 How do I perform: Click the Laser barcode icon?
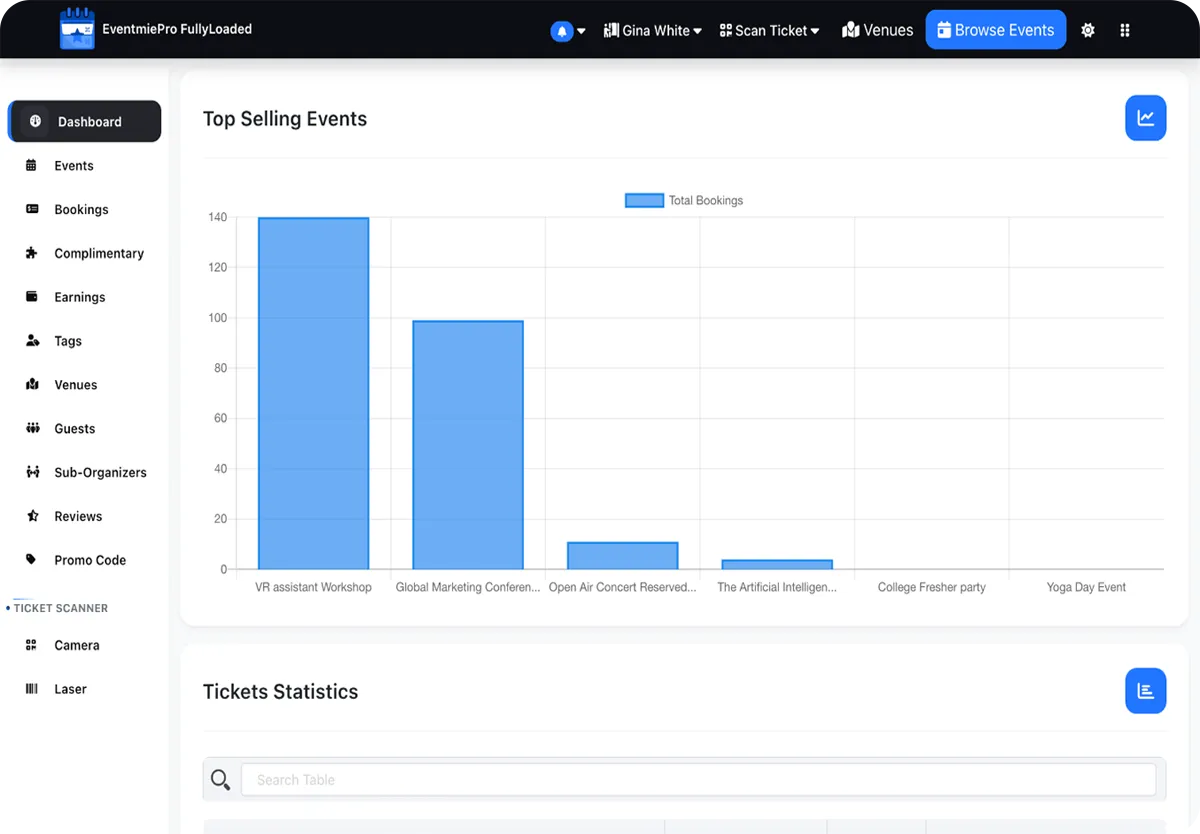coord(32,689)
